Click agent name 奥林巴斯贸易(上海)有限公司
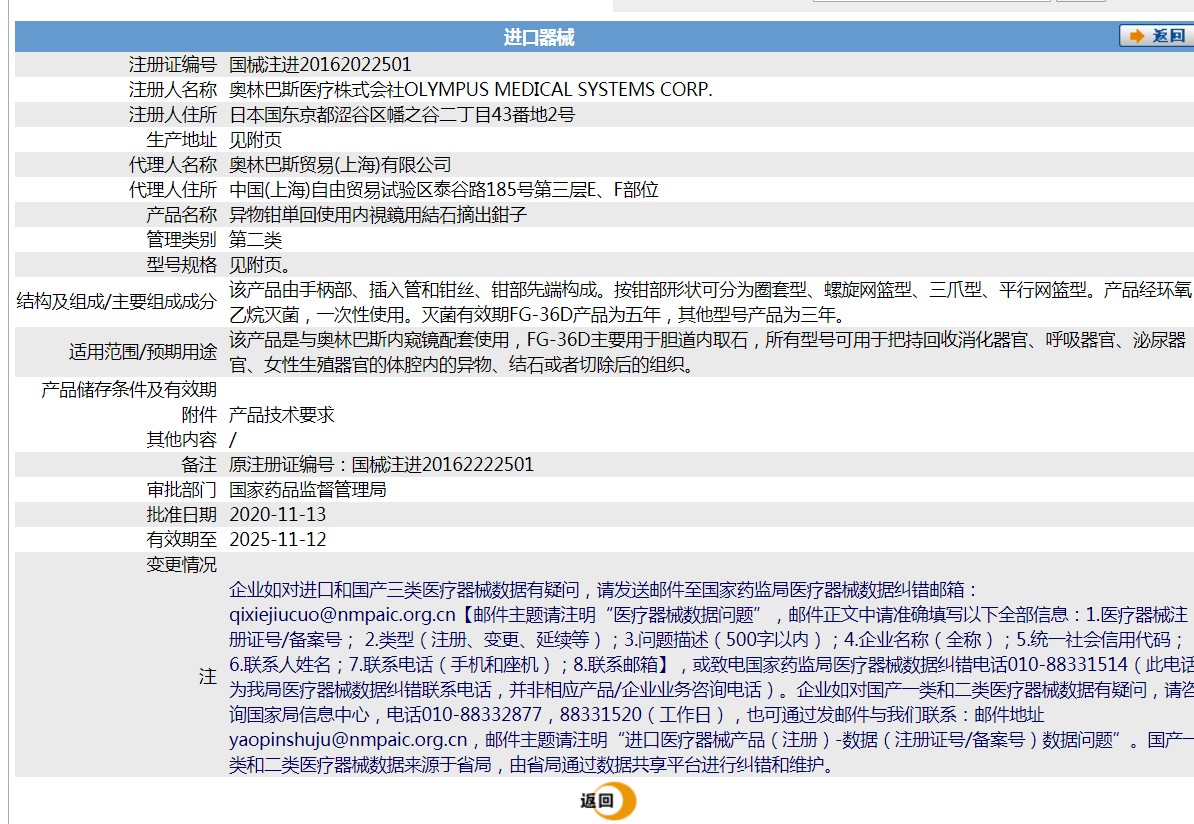1194x824 pixels. click(340, 165)
